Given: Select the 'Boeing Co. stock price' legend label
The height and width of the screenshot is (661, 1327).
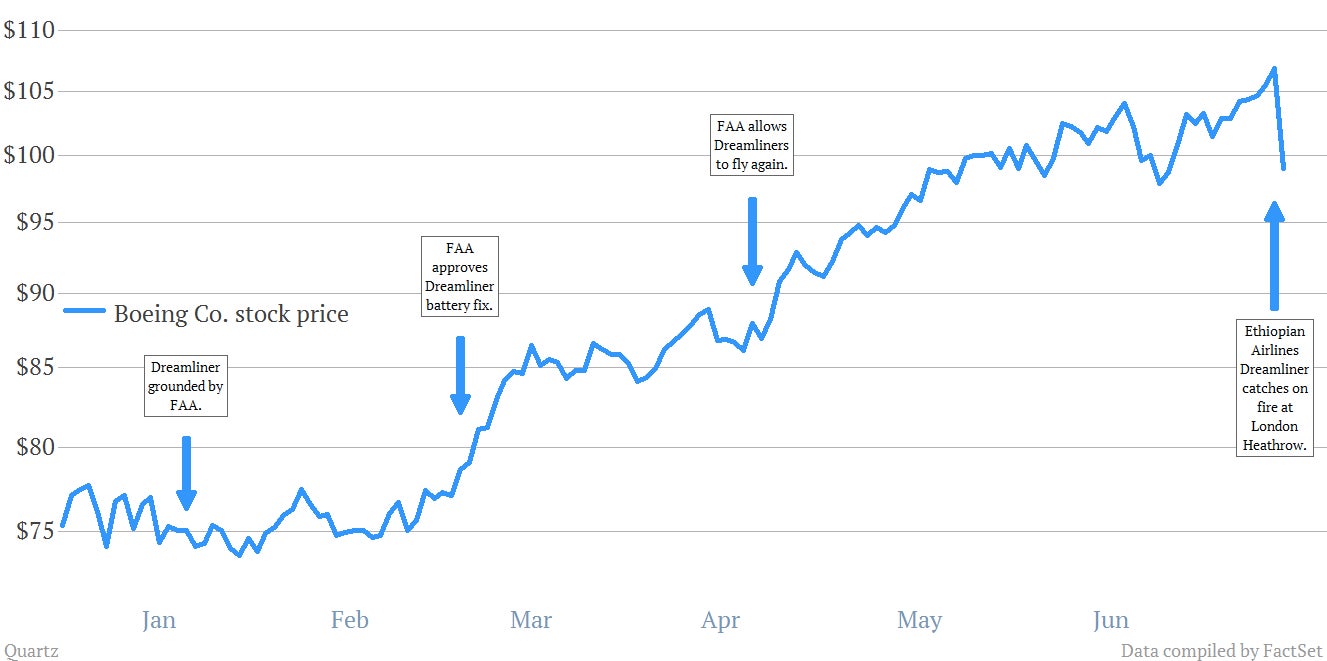Looking at the screenshot, I should (x=231, y=314).
